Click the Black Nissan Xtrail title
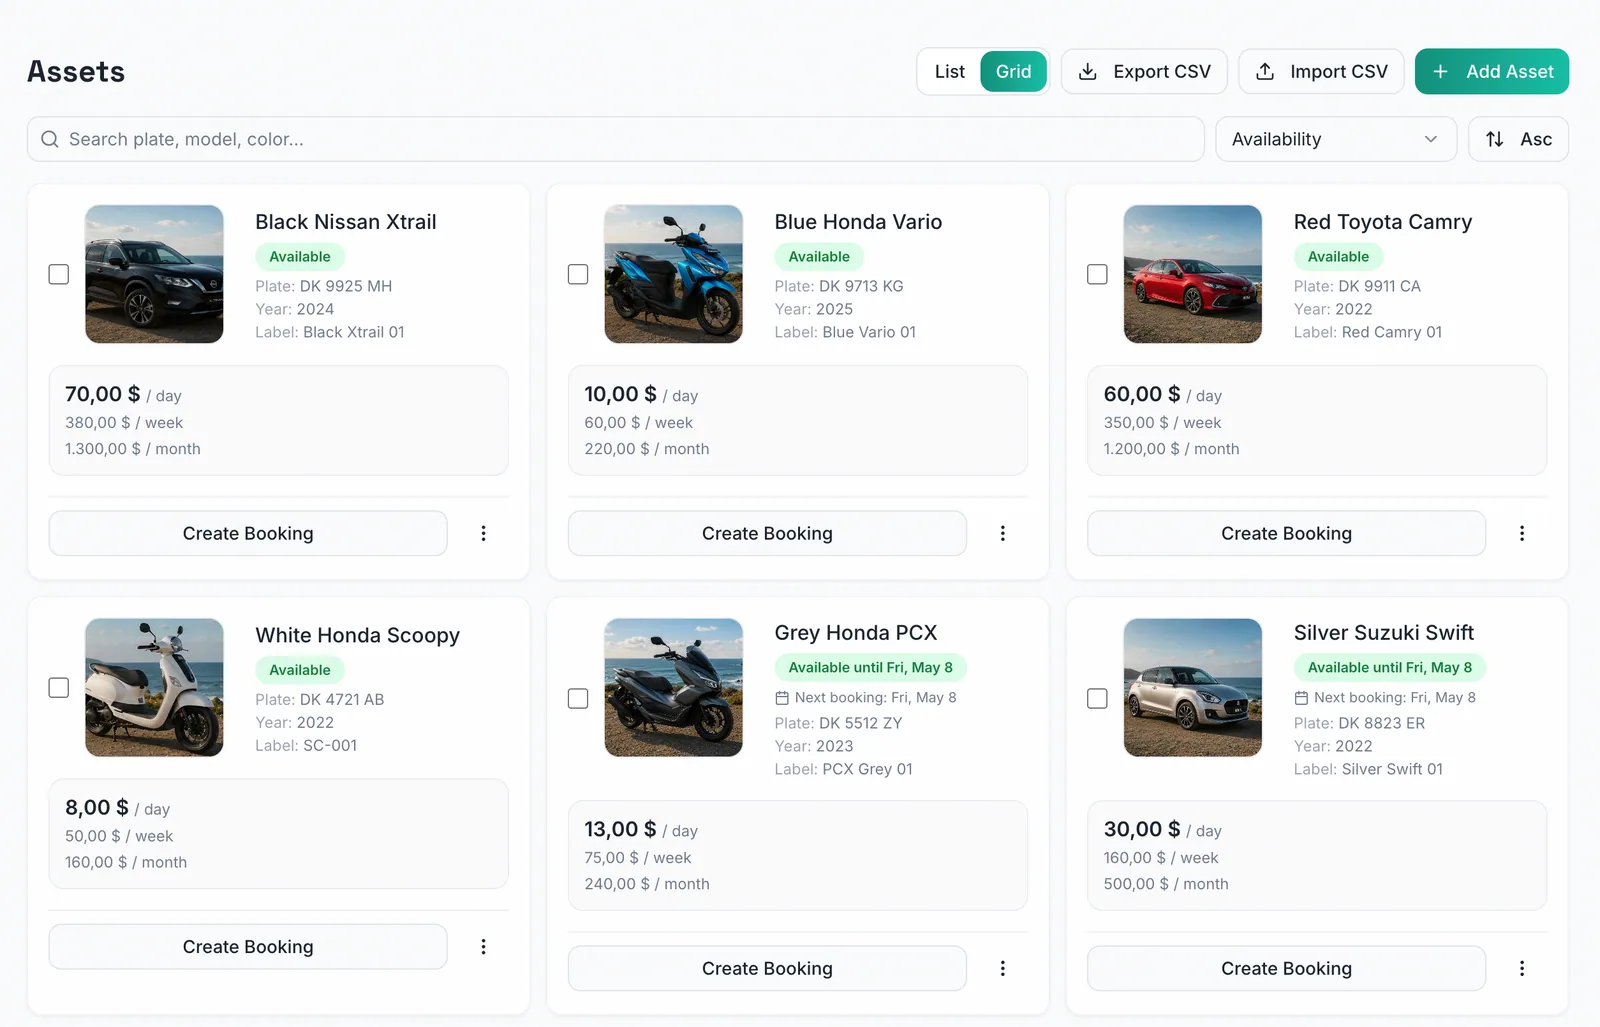The height and width of the screenshot is (1027, 1600). pos(346,222)
